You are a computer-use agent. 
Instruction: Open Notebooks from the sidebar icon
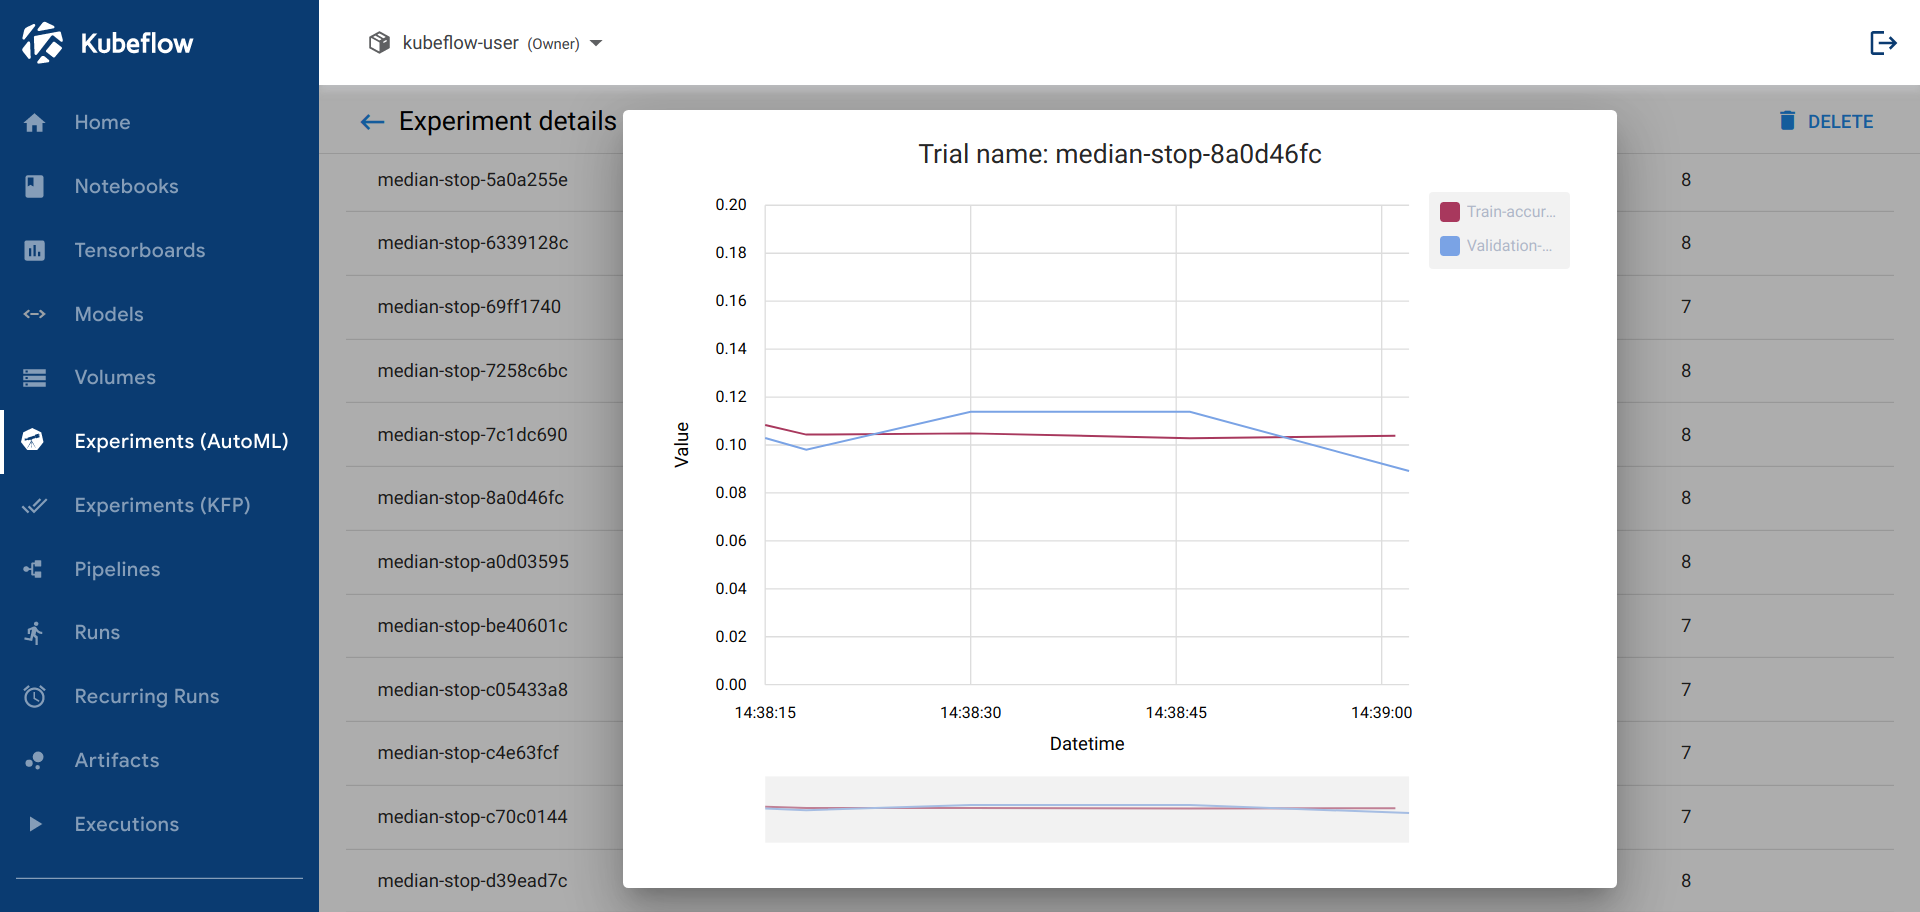coord(35,186)
